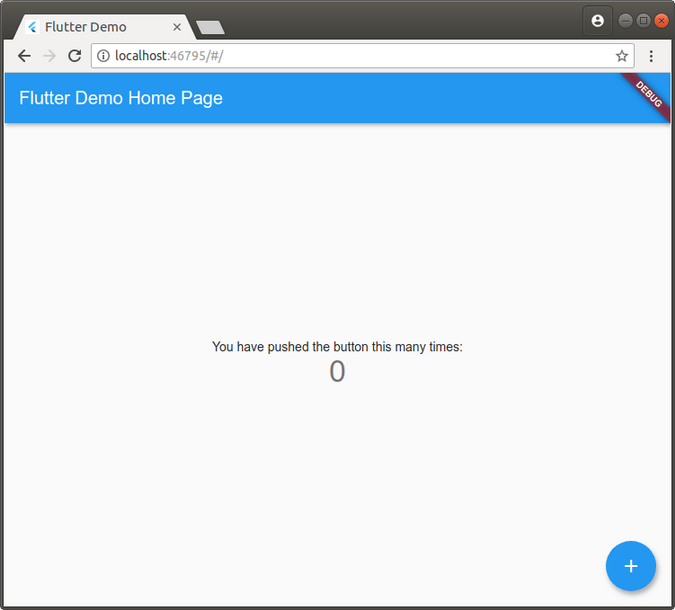Viewport: 675px width, 610px height.
Task: View site information for localhost
Action: (x=103, y=56)
